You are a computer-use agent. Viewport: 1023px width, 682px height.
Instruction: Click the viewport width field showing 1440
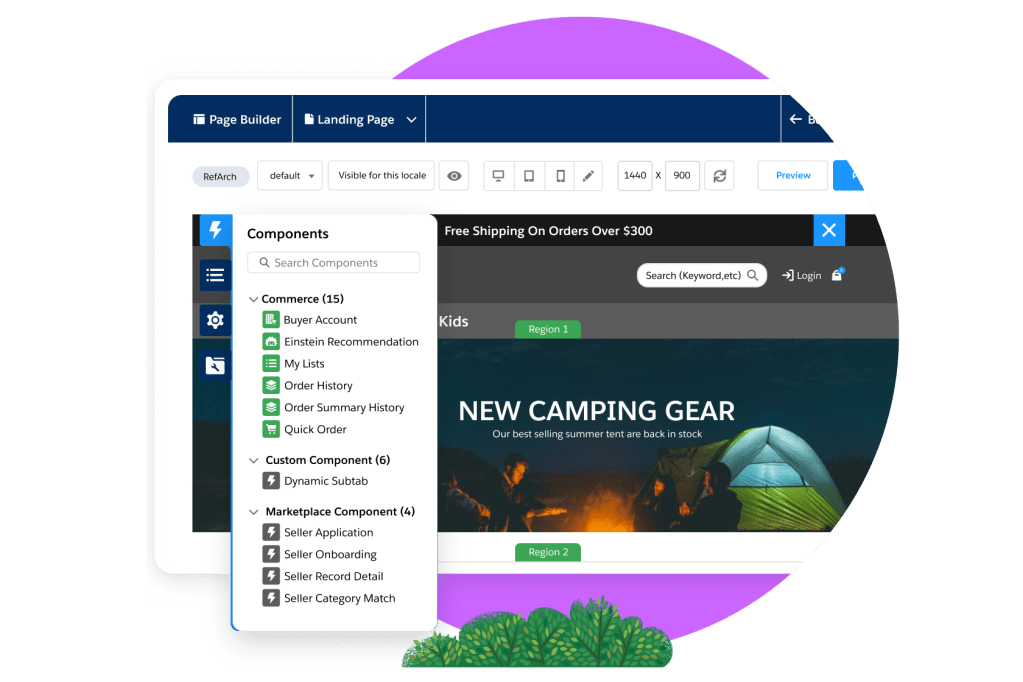pyautogui.click(x=635, y=176)
